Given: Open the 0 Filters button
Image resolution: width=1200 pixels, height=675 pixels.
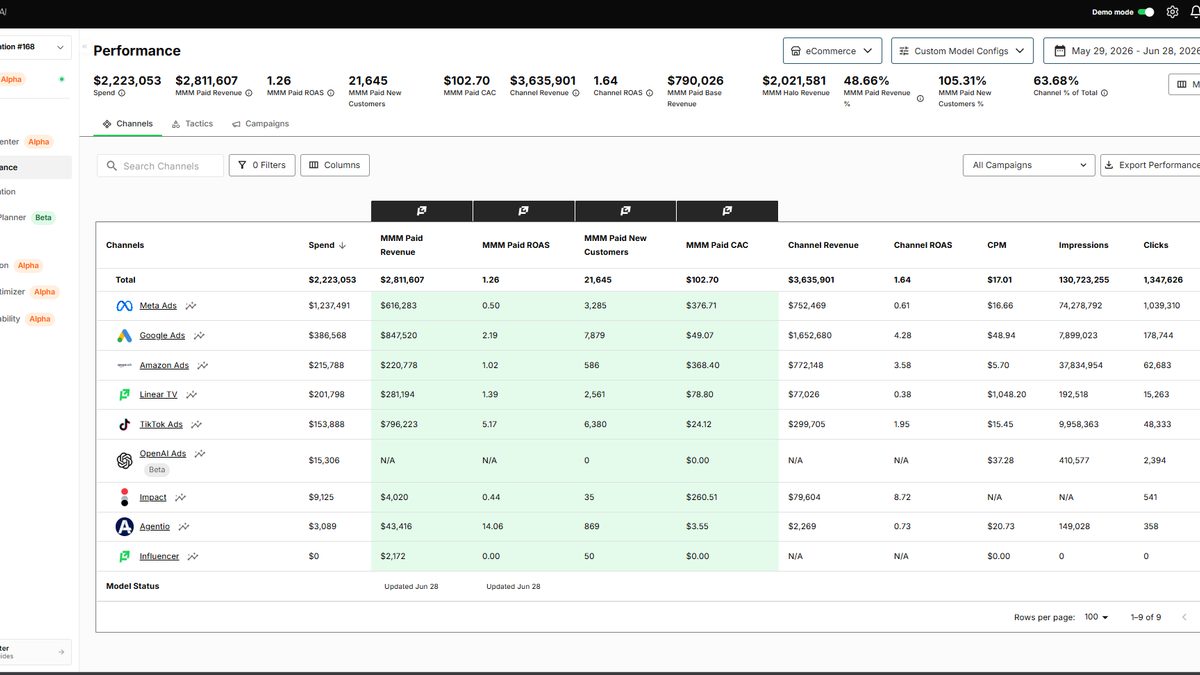Looking at the screenshot, I should (262, 165).
